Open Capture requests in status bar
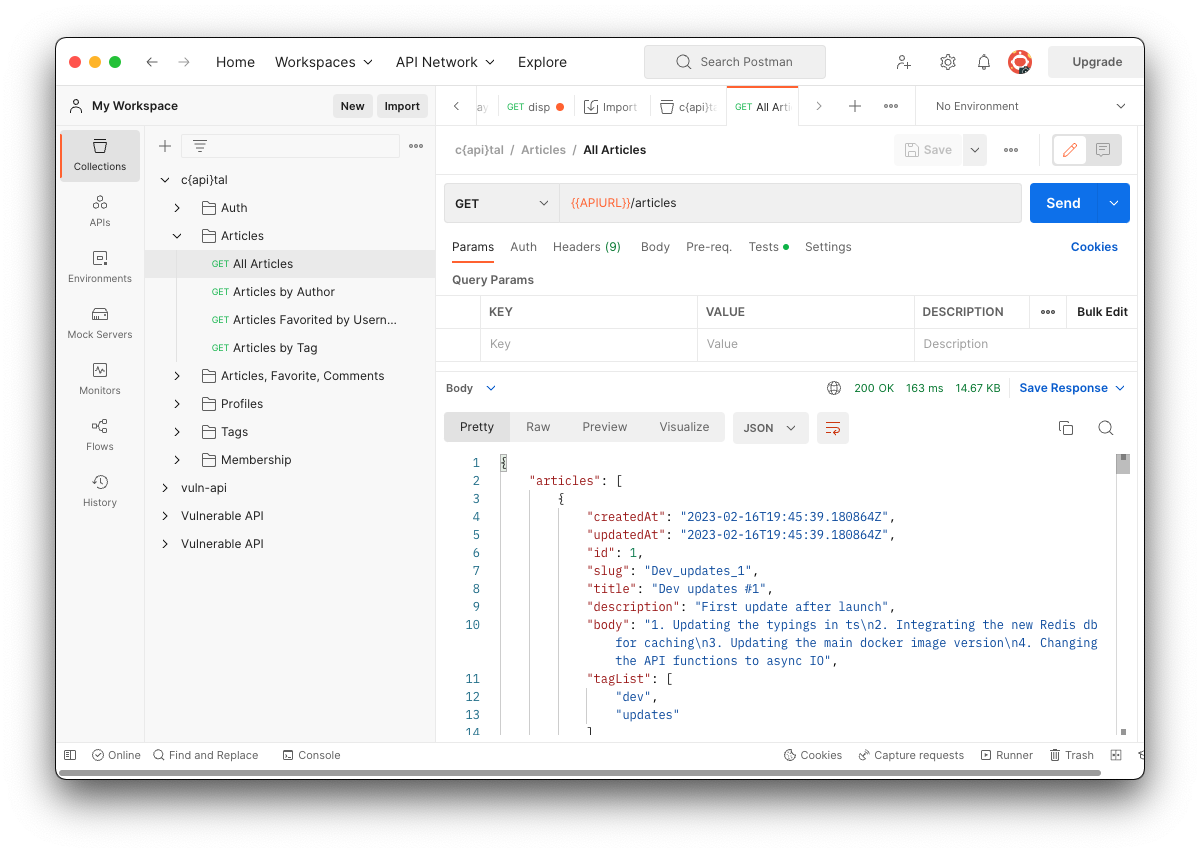Image resolution: width=1200 pixels, height=853 pixels. tap(911, 755)
